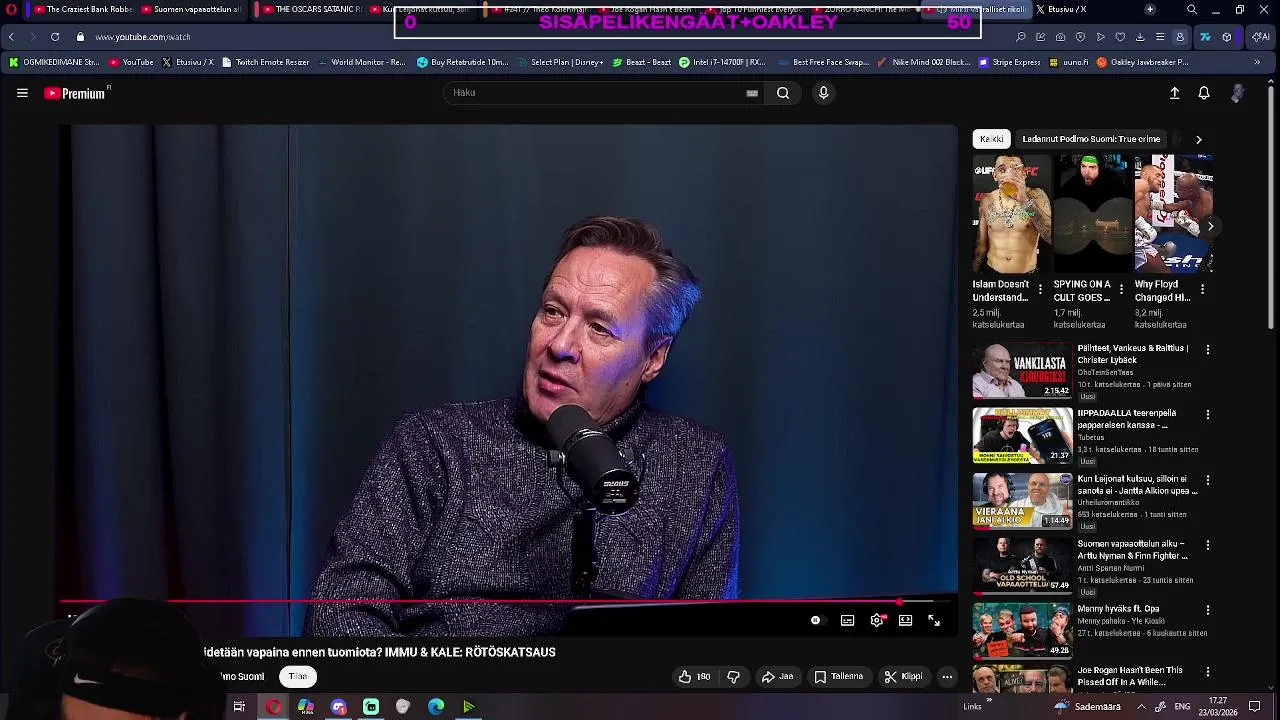
Task: Switch to 'The Craziest Bank Robbe' browser tab
Action: coord(83,9)
